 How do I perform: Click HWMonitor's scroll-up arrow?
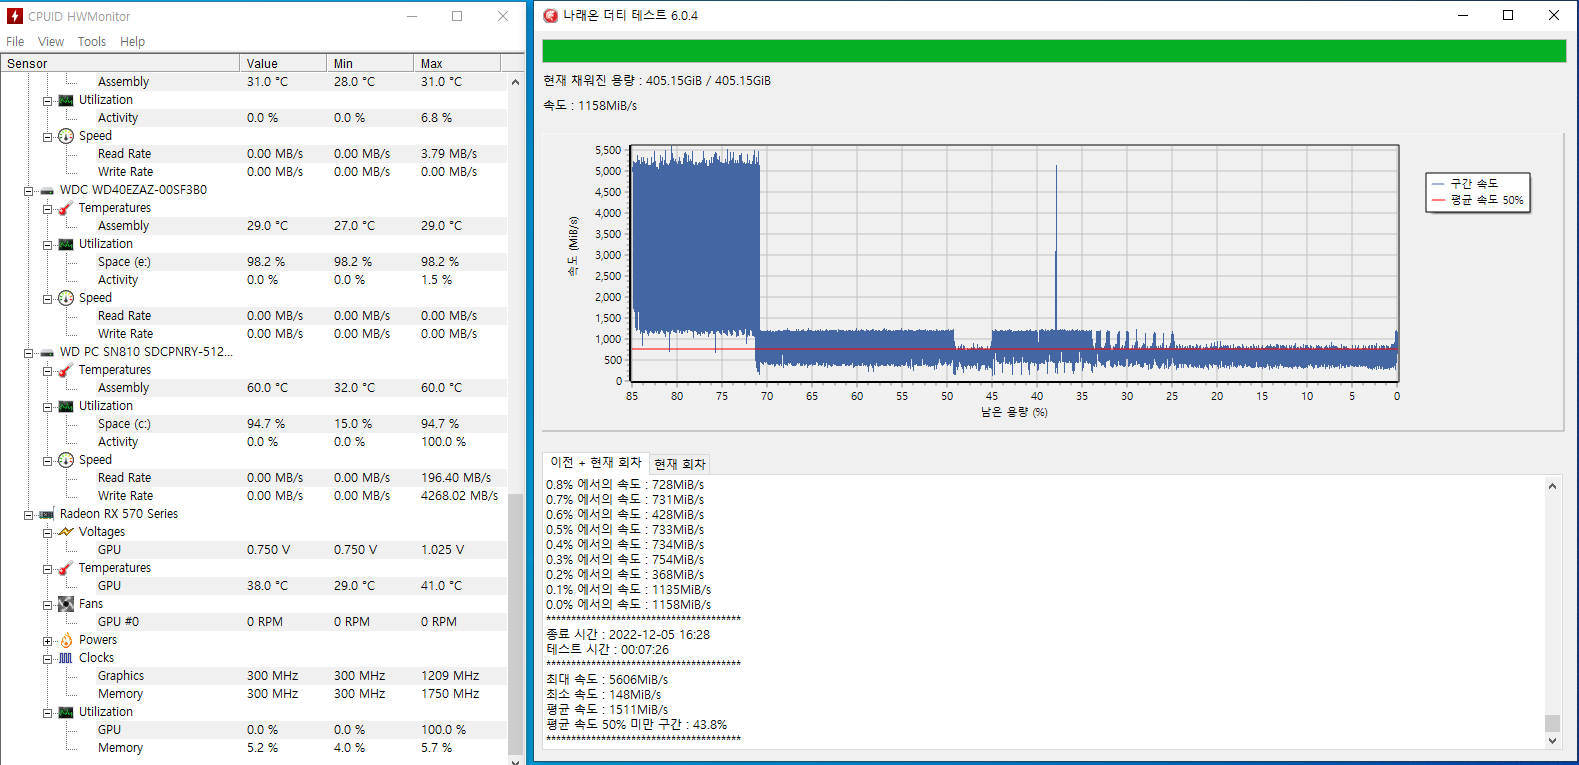515,82
